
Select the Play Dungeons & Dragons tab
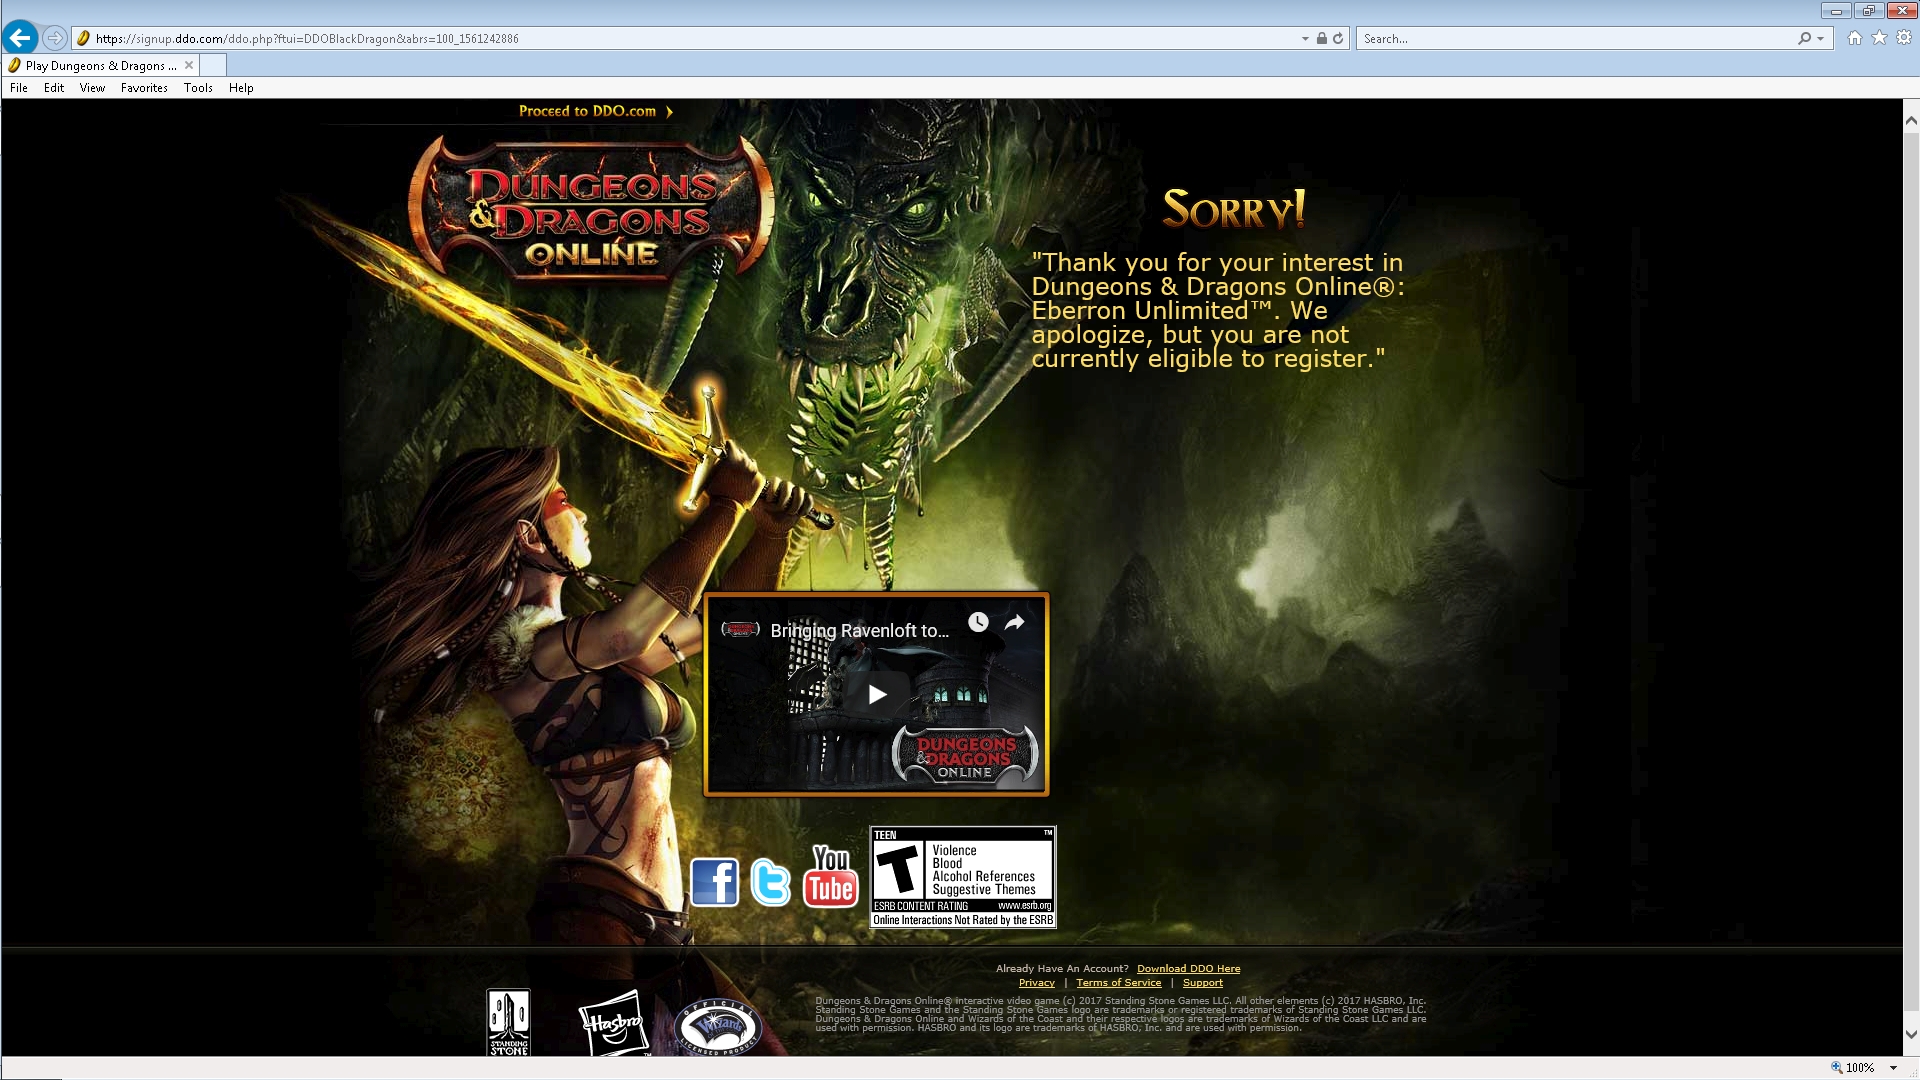[x=101, y=65]
